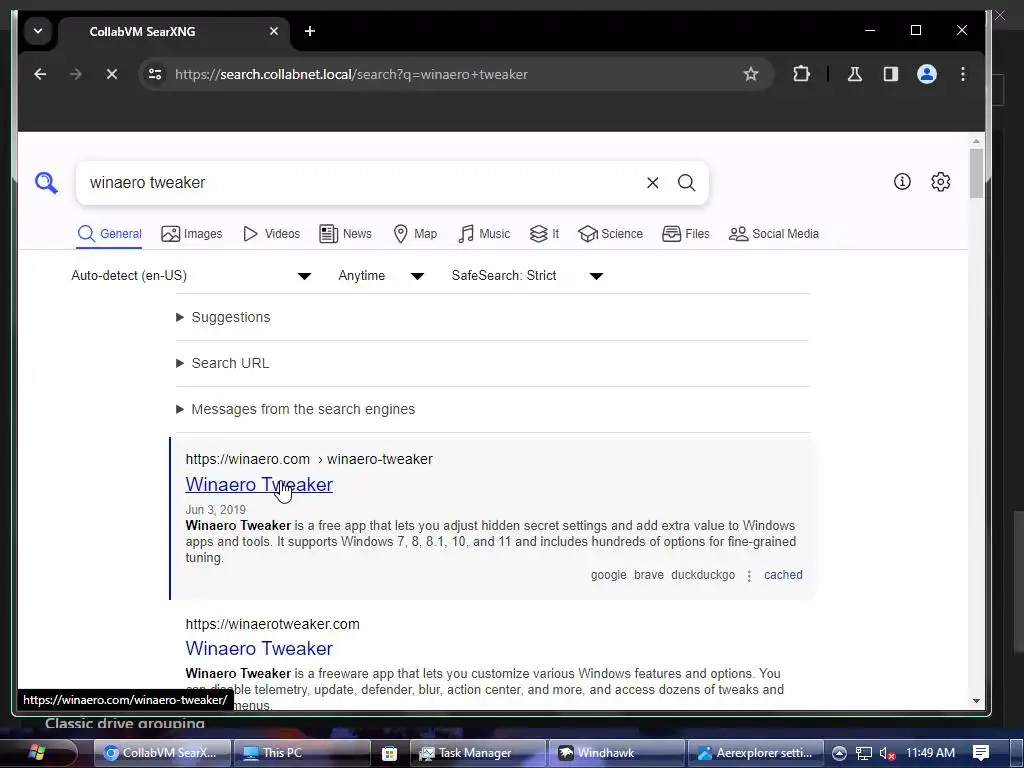Open the first result's three-dot options
1024x768 pixels.
pos(749,575)
